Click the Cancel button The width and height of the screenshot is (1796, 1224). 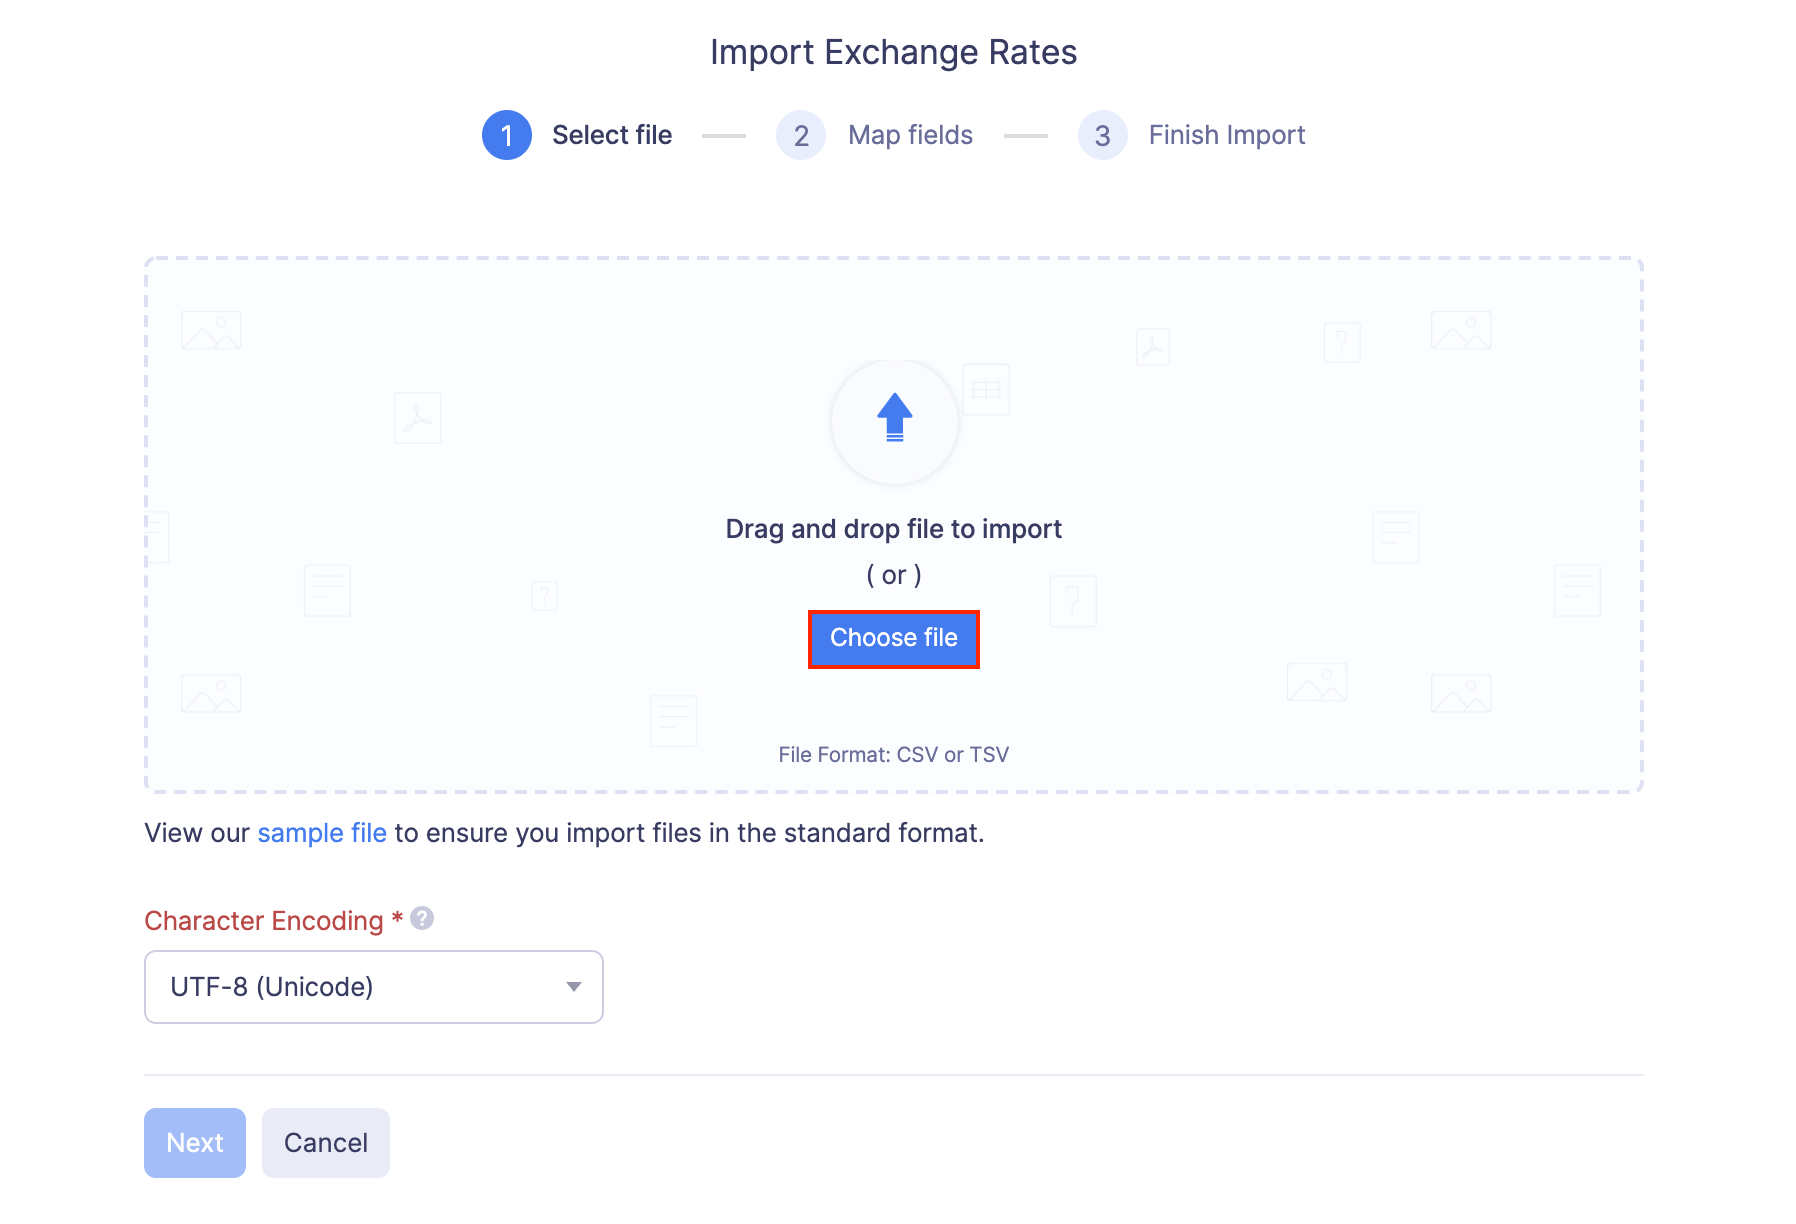pos(325,1142)
